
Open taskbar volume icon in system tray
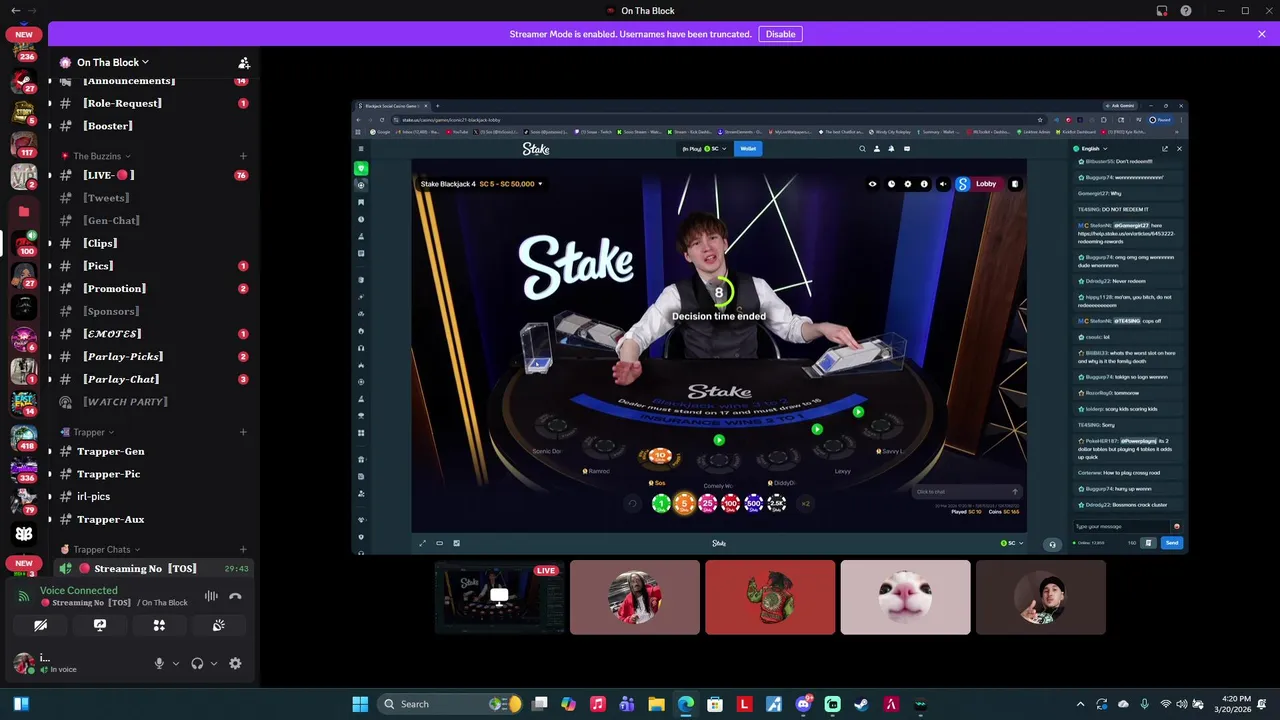coord(1182,704)
